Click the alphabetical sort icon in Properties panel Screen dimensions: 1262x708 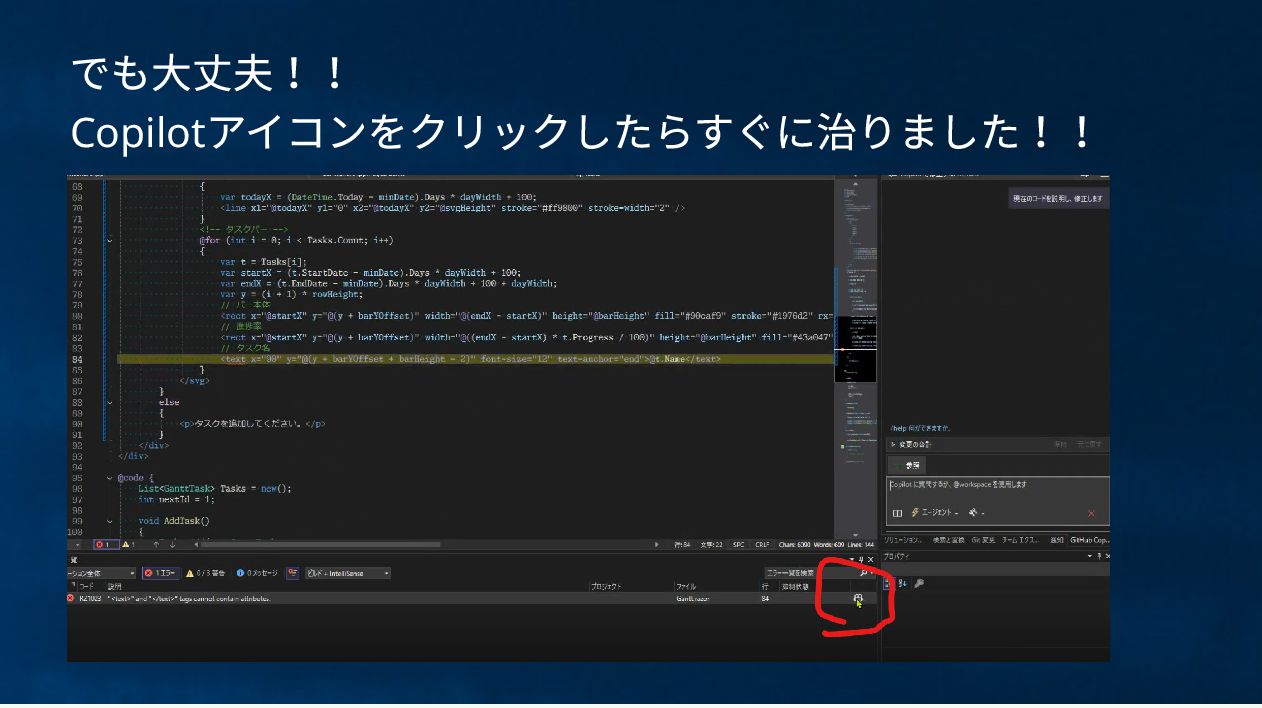[x=902, y=583]
